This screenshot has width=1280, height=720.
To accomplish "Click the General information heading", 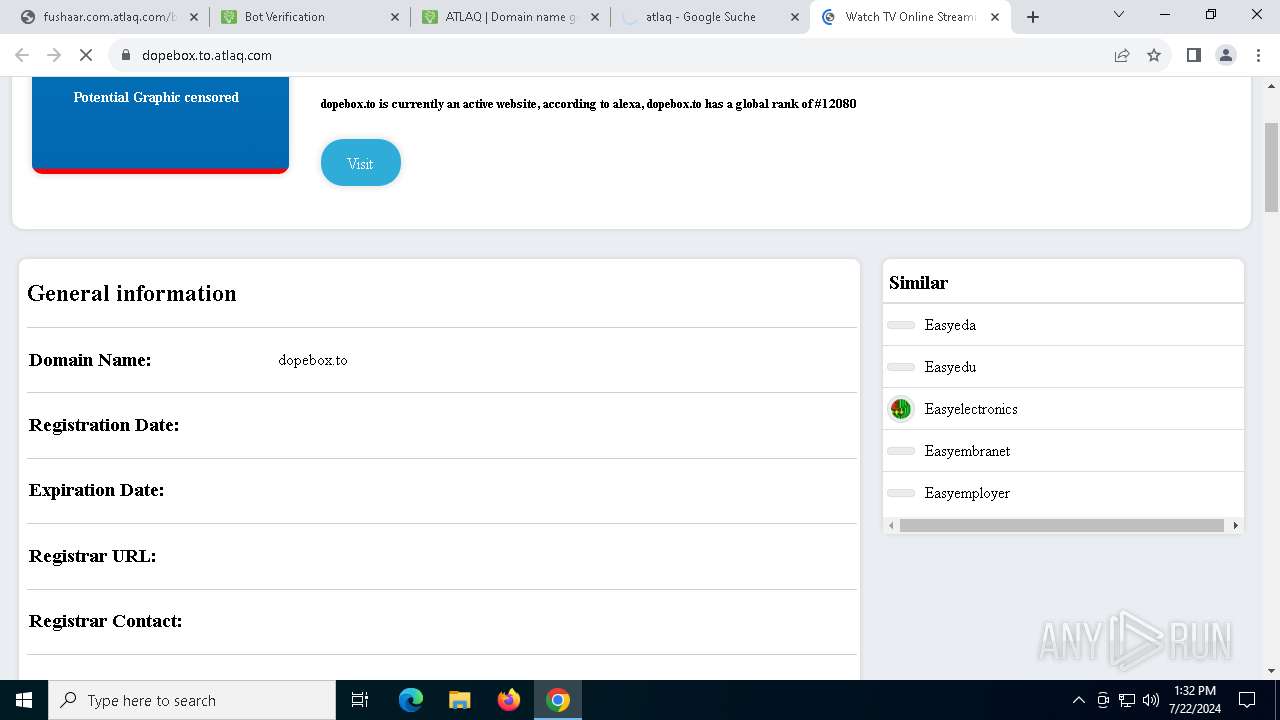I will click(132, 293).
